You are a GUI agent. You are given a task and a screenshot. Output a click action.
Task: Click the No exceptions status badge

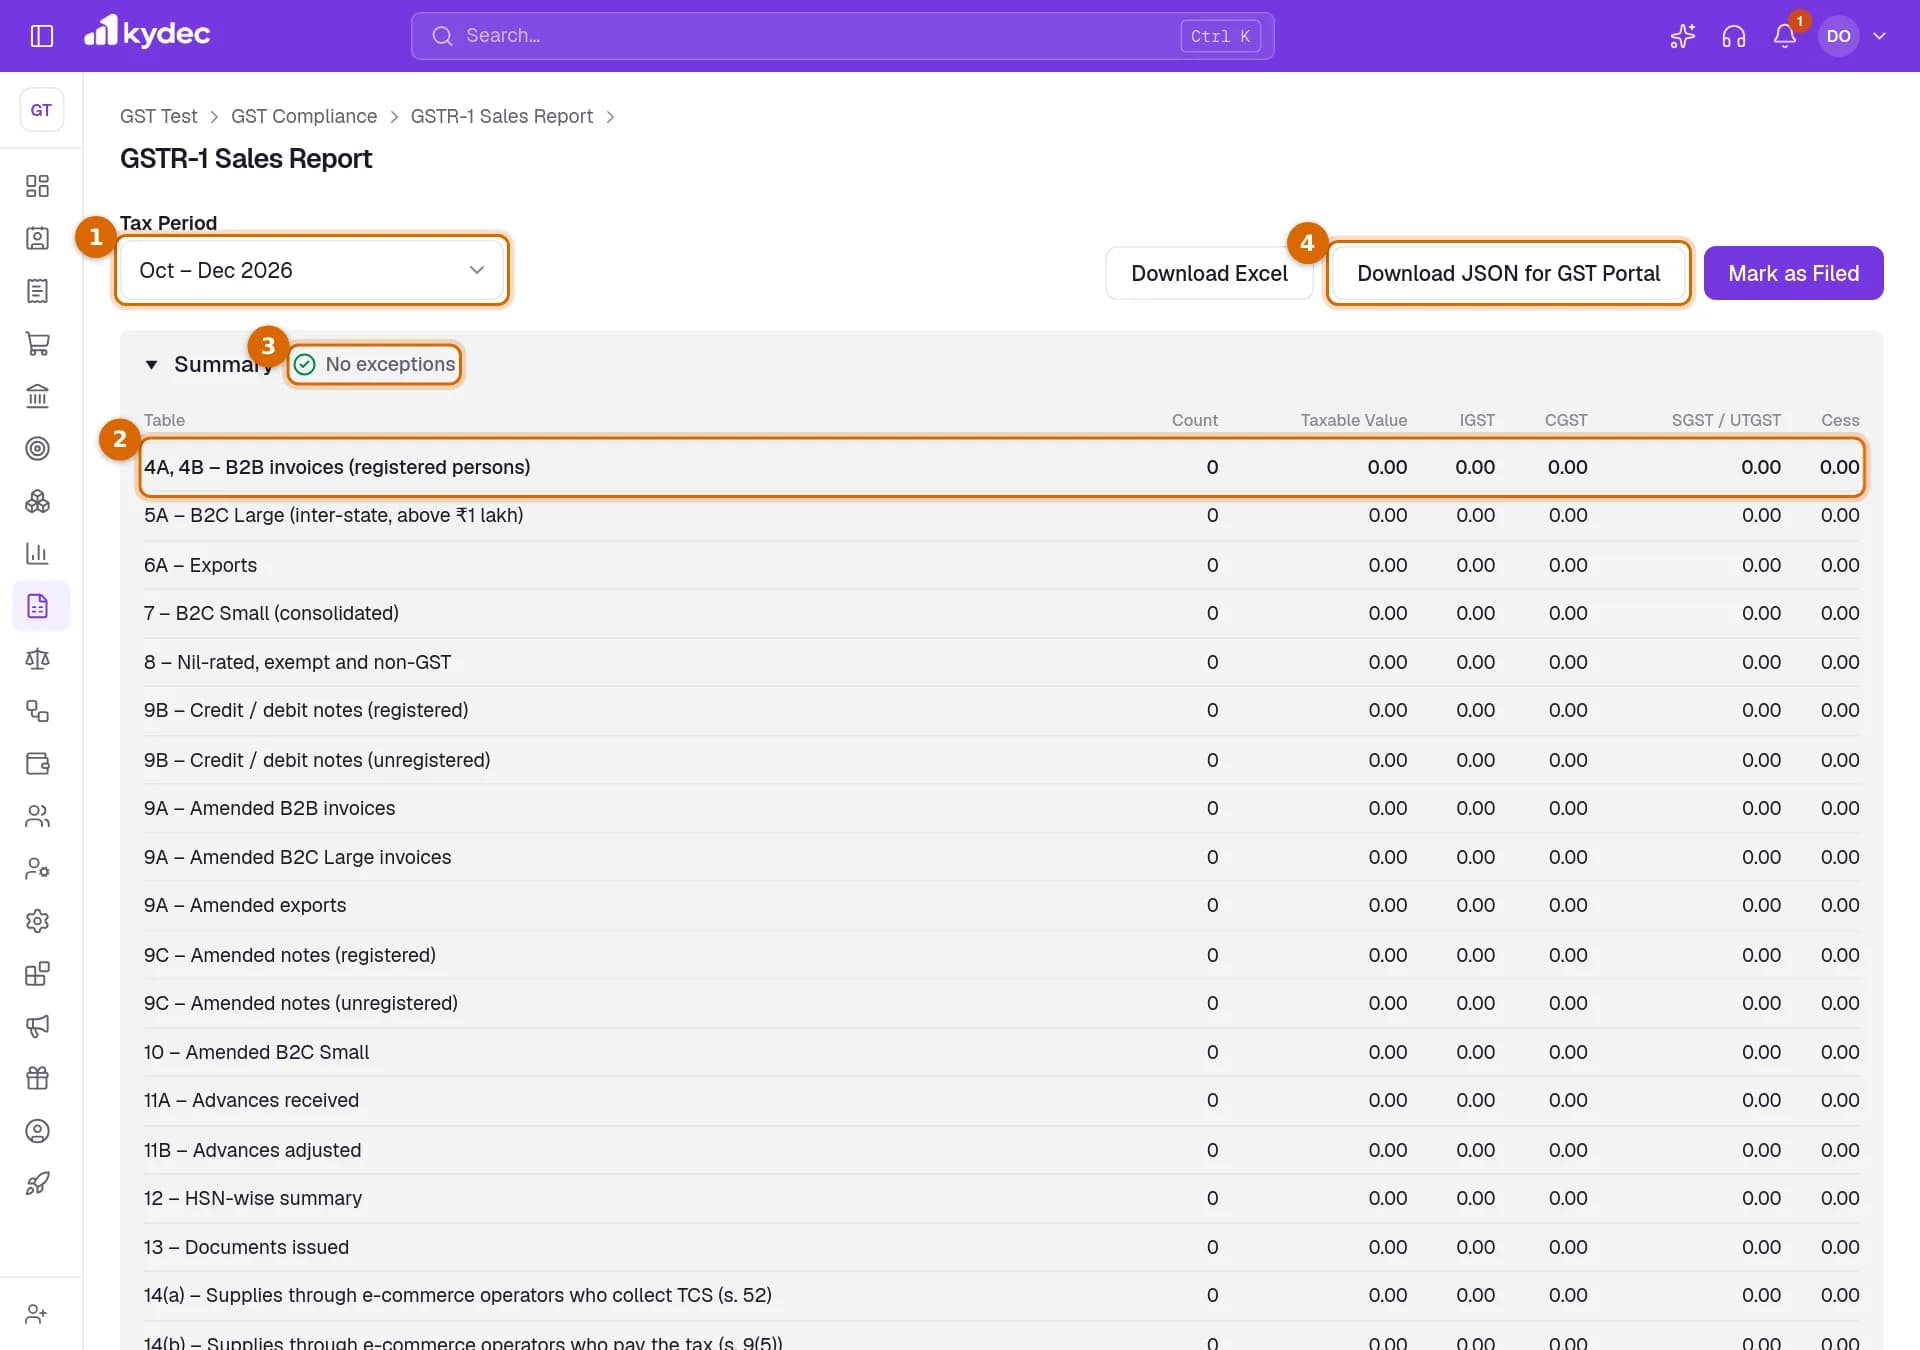click(375, 364)
